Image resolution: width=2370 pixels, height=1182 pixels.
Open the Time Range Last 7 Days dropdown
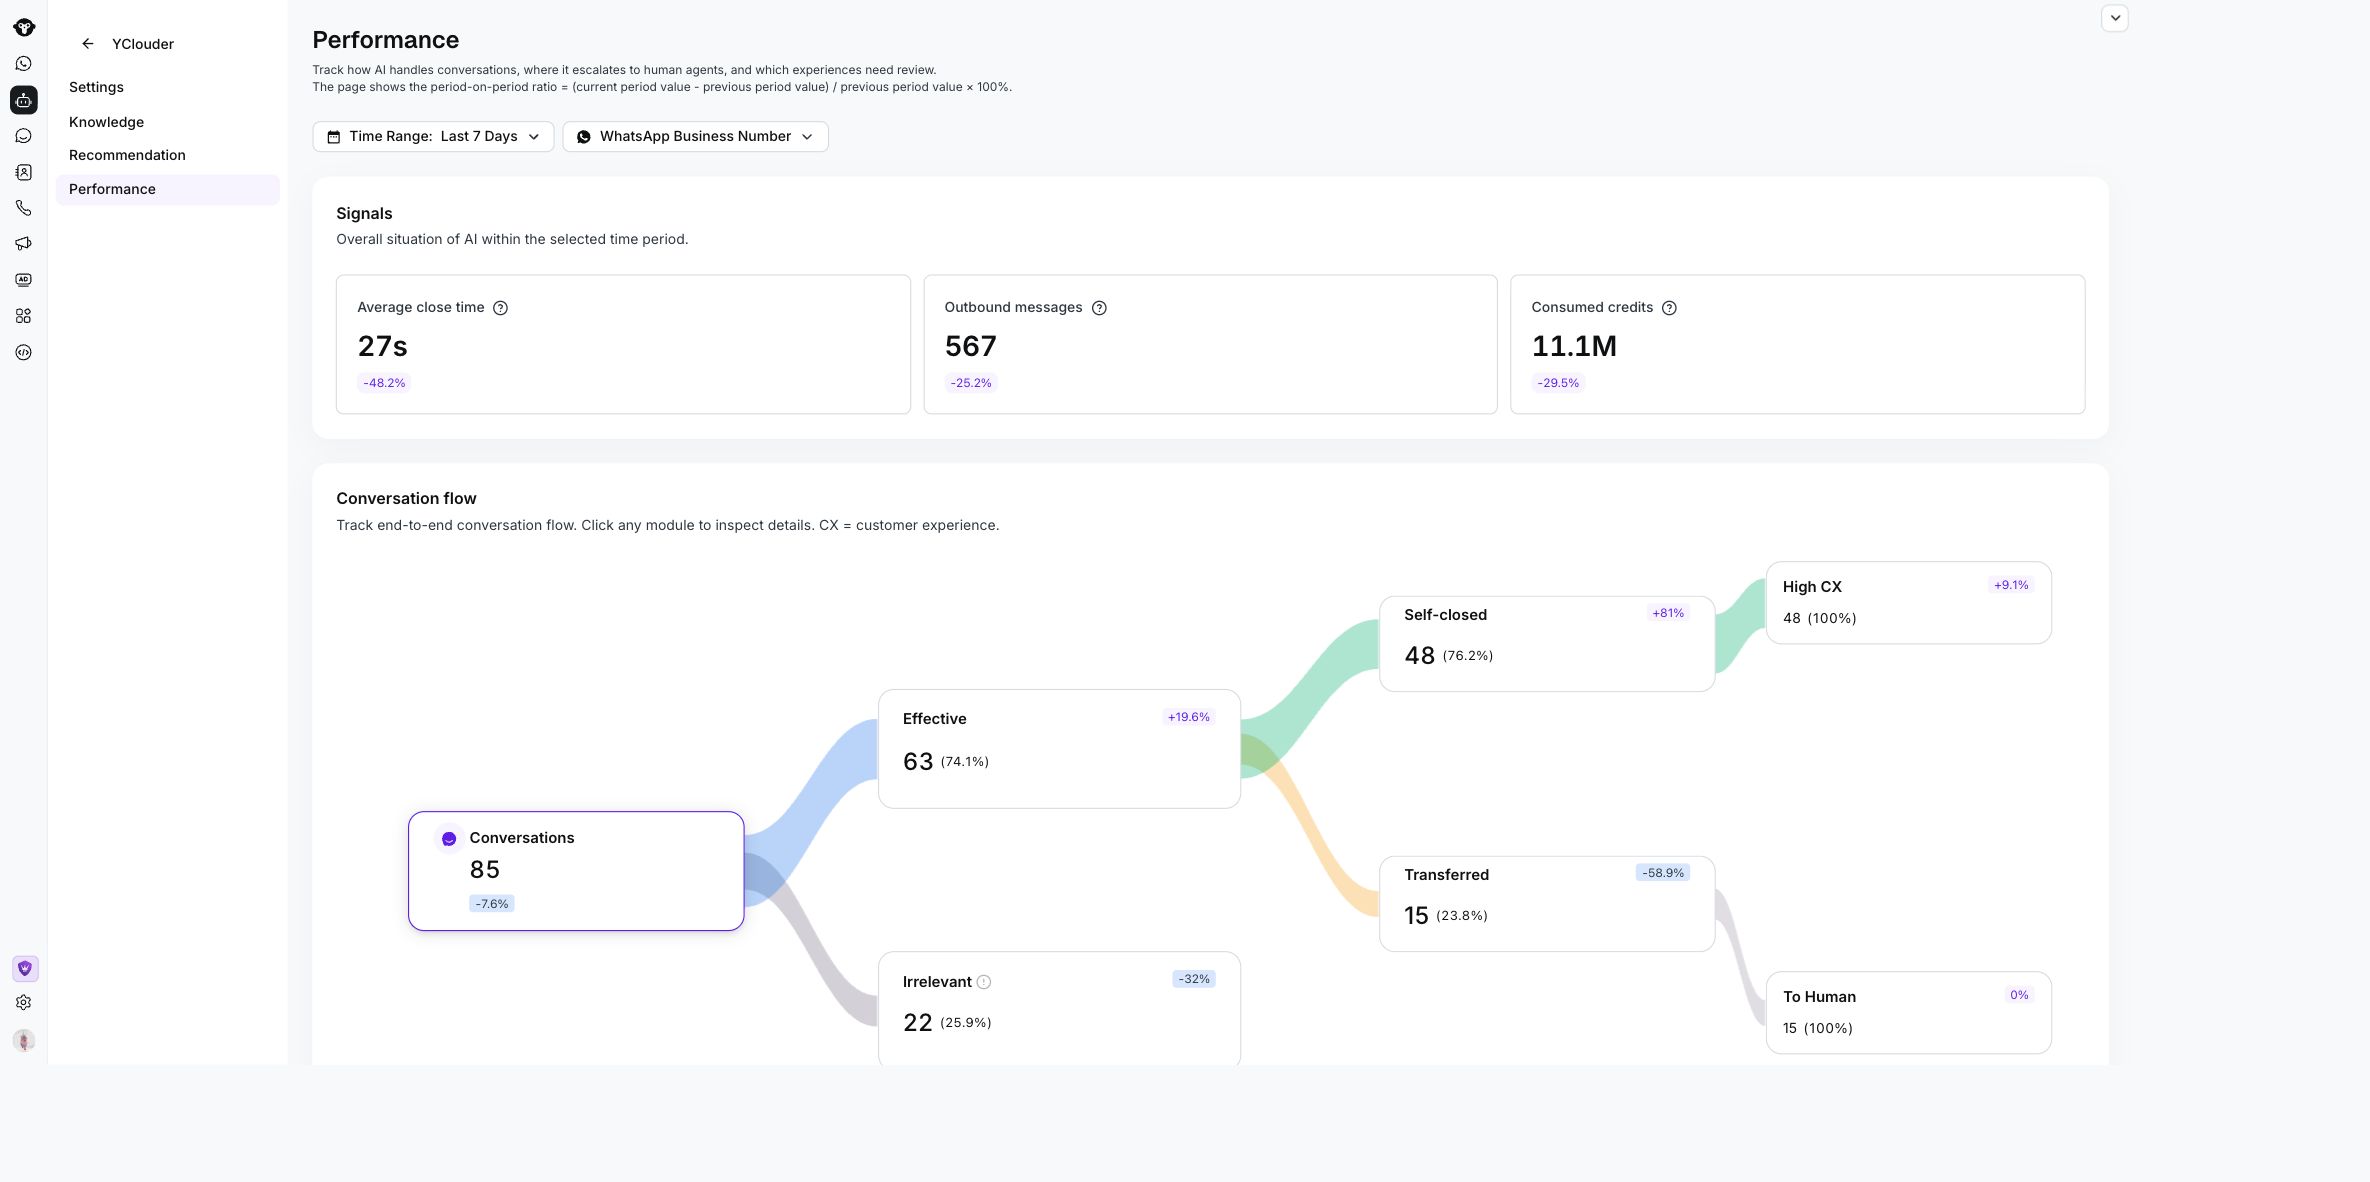tap(433, 136)
